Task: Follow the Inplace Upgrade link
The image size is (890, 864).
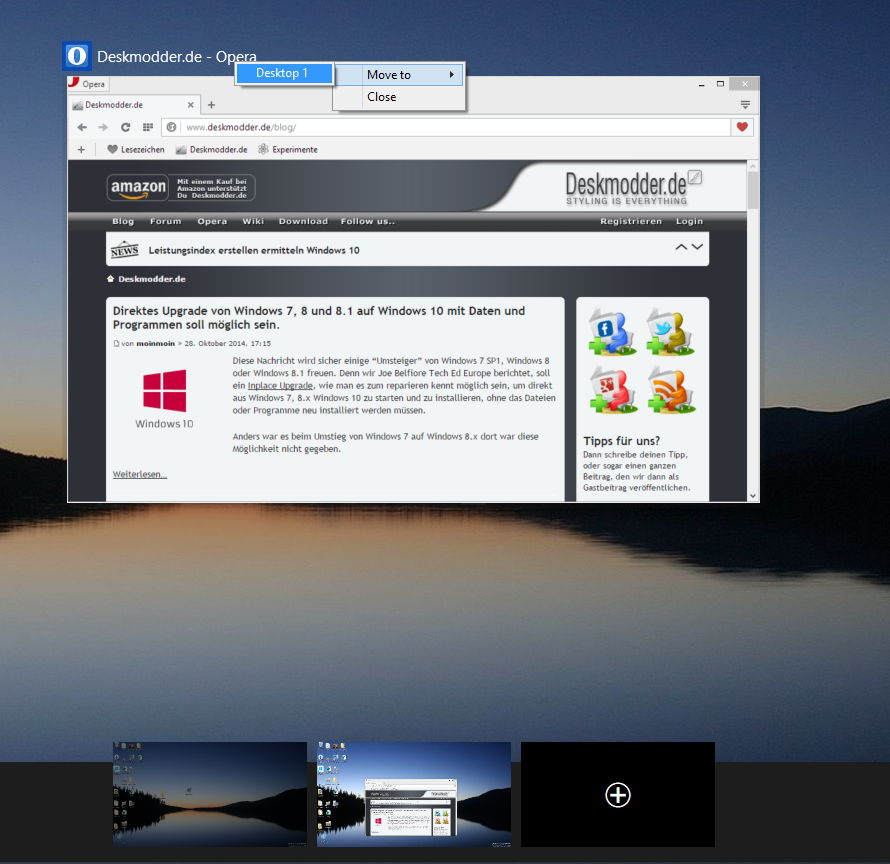Action: [x=280, y=385]
